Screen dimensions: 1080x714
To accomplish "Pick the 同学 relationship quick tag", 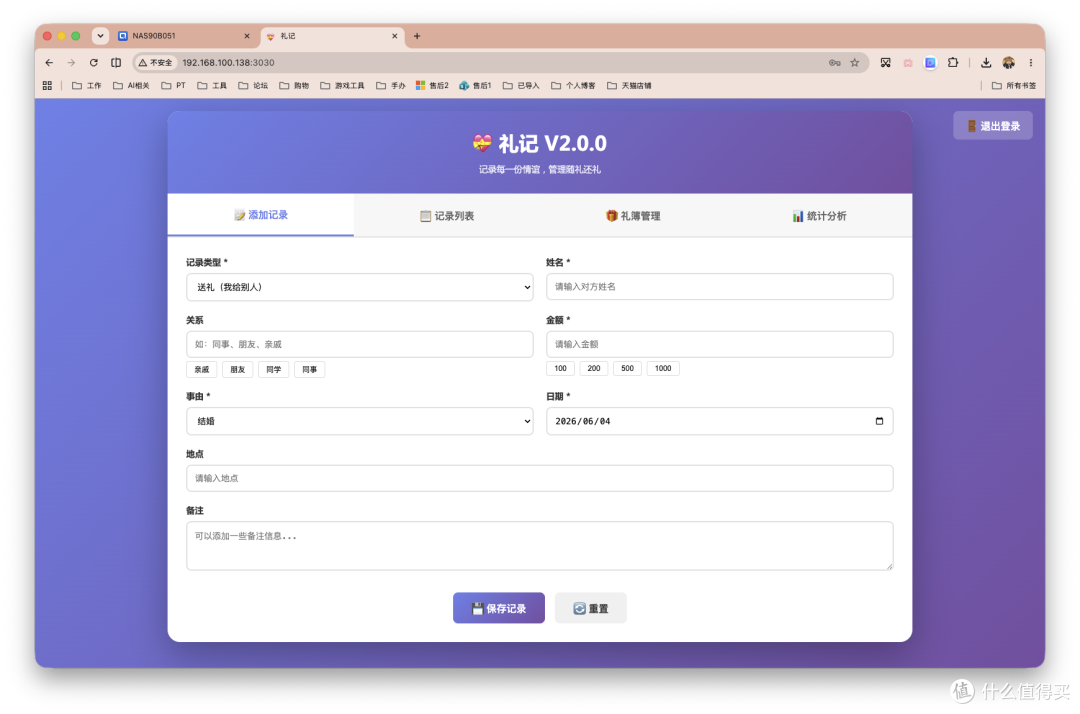I will coord(273,370).
